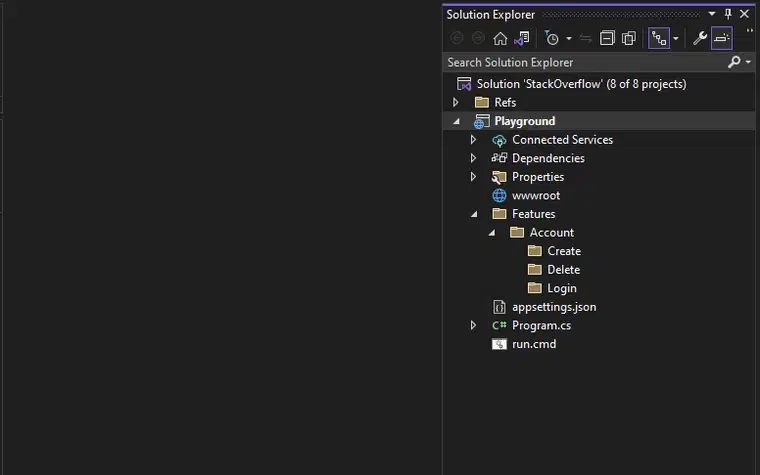Click the Playground web project icon
The image size is (760, 475).
coord(481,121)
